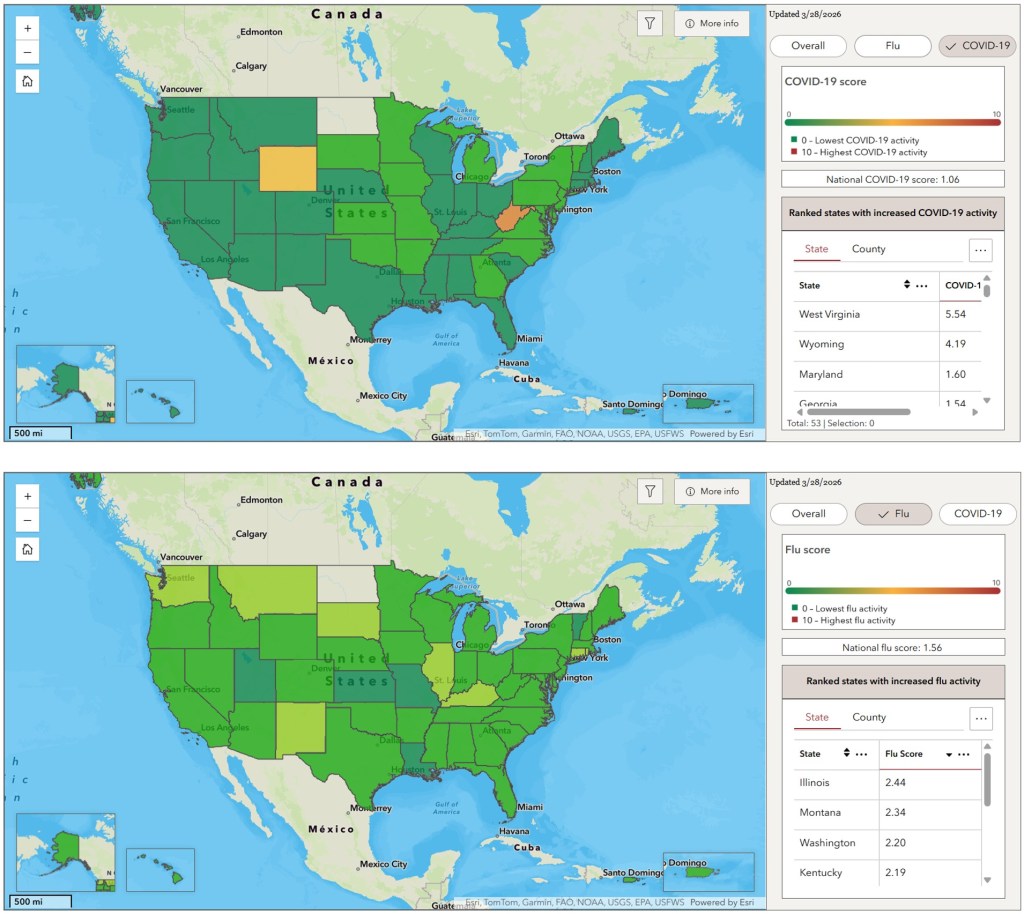Zoom in on the COVID-19 map
This screenshot has height=914, width=1024.
click(27, 29)
